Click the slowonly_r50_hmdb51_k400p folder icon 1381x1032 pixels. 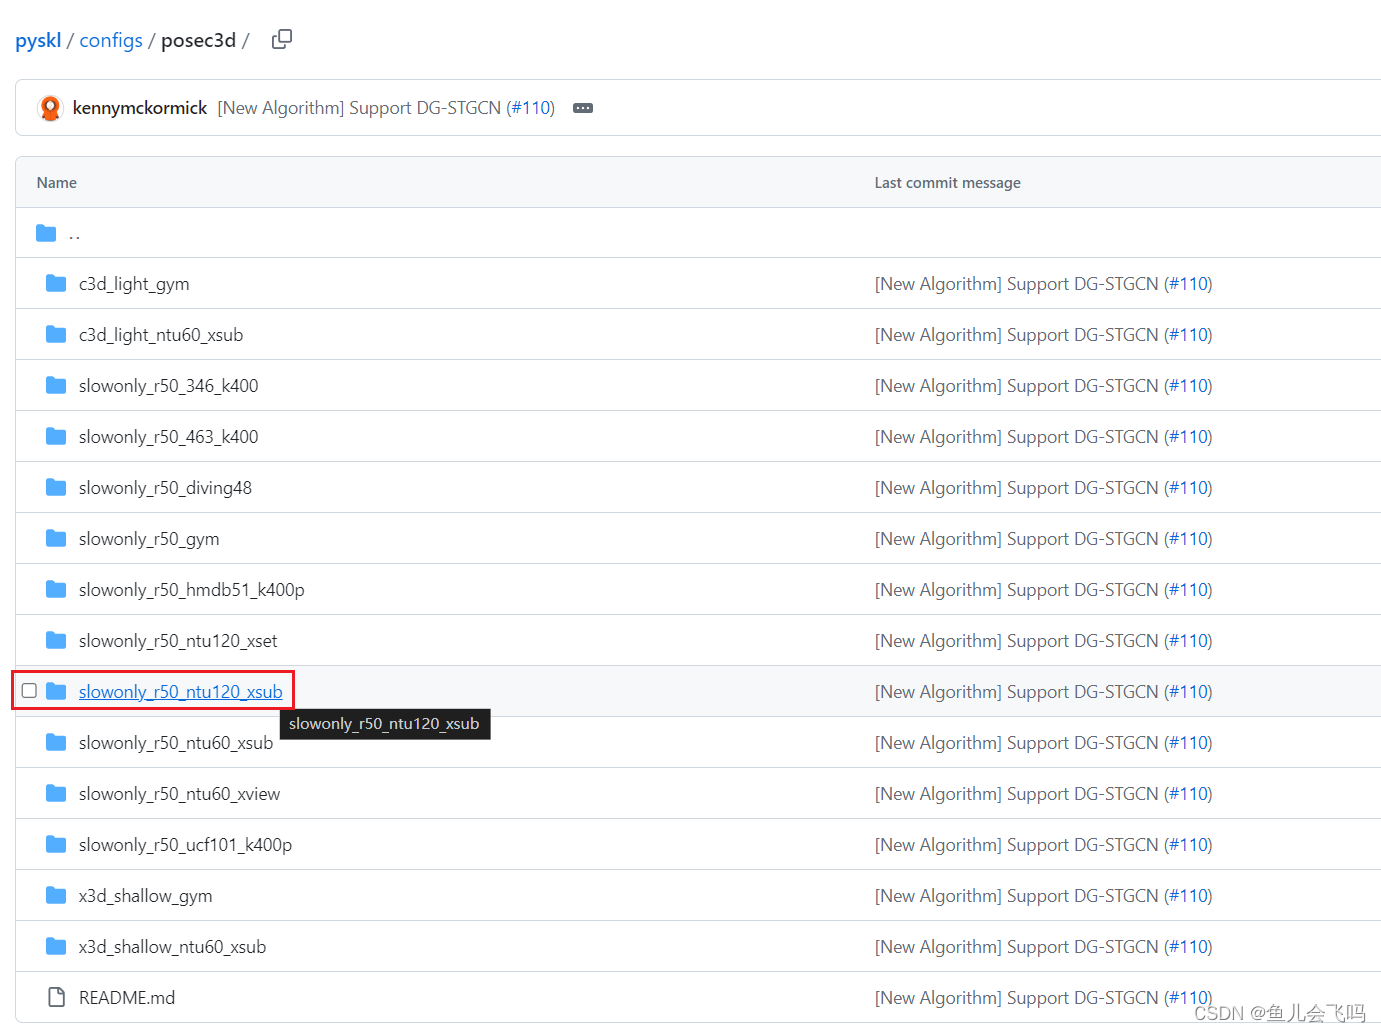click(x=56, y=590)
